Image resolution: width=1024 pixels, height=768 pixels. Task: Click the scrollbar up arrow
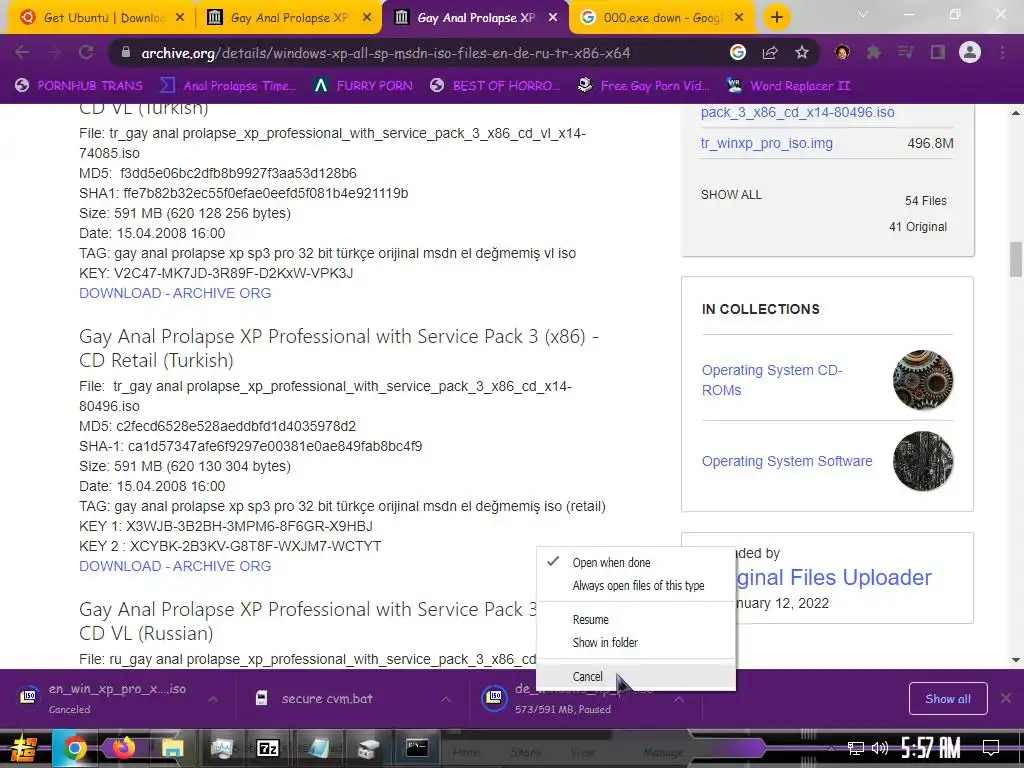(x=1016, y=113)
